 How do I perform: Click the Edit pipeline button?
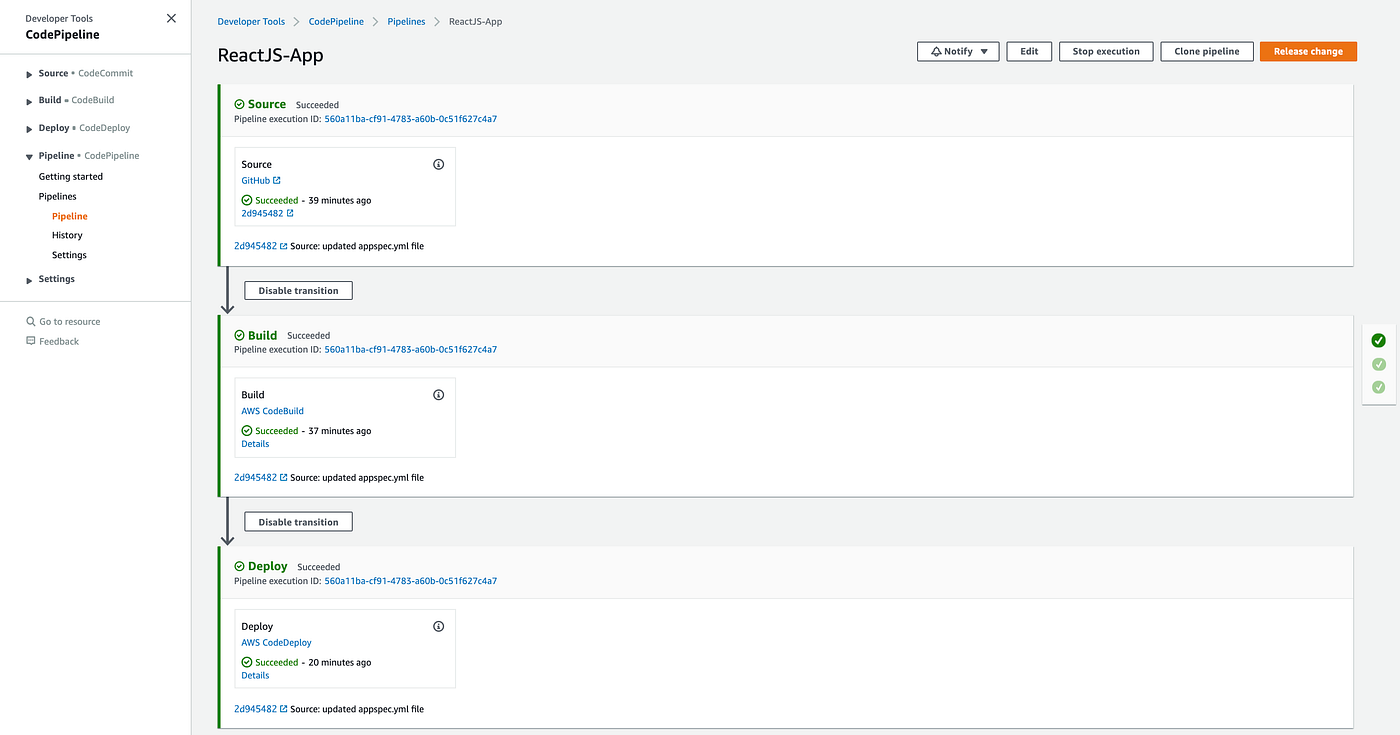1029,51
